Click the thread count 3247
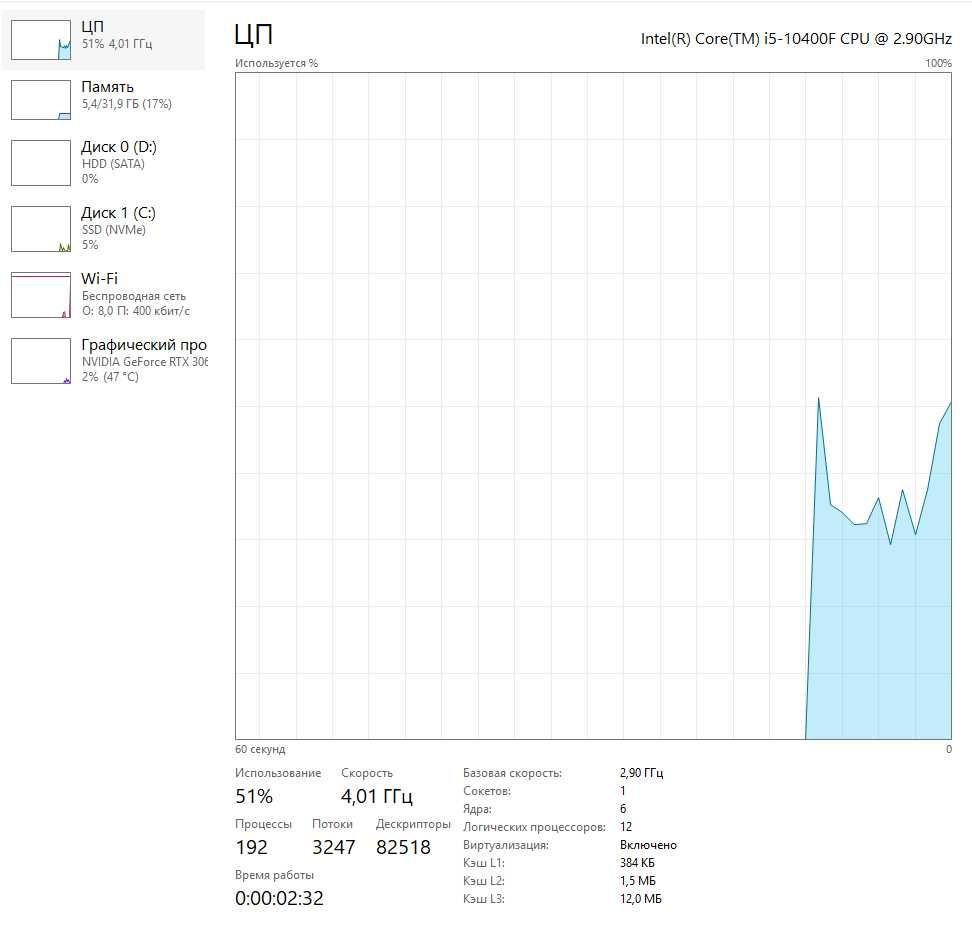The image size is (972, 927). tap(334, 847)
